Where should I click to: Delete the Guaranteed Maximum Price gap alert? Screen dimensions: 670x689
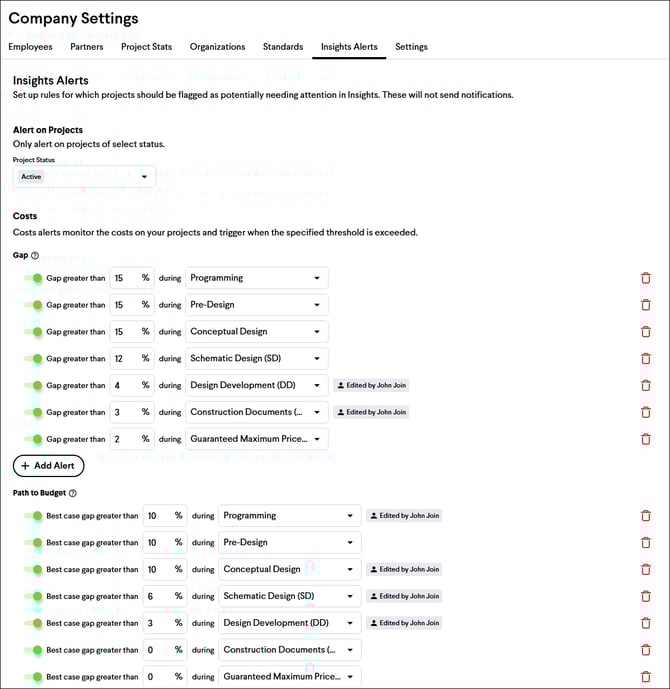645,439
